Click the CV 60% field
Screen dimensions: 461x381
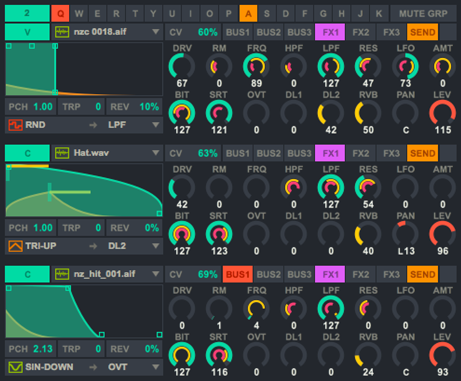click(193, 32)
